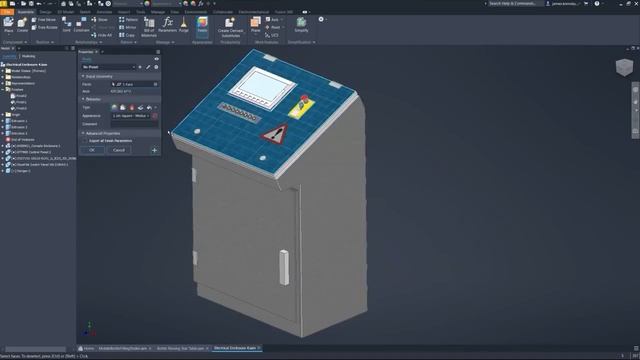
Task: Click Hide All relationships
Action: pos(102,35)
